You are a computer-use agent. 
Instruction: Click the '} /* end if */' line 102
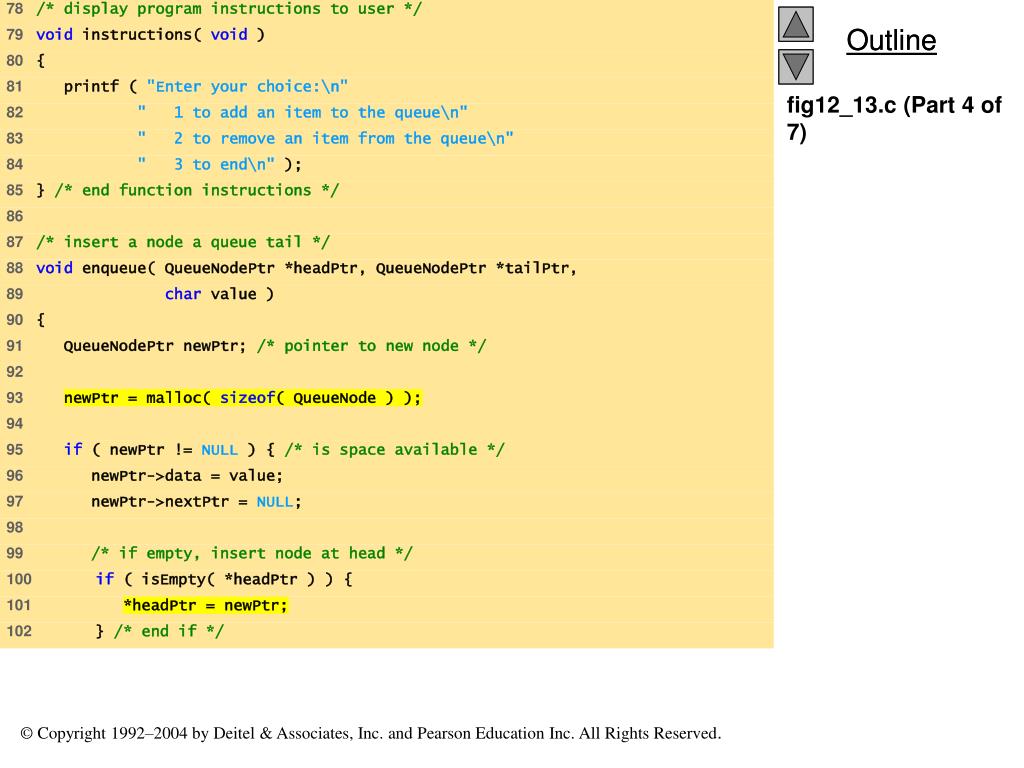tap(159, 631)
